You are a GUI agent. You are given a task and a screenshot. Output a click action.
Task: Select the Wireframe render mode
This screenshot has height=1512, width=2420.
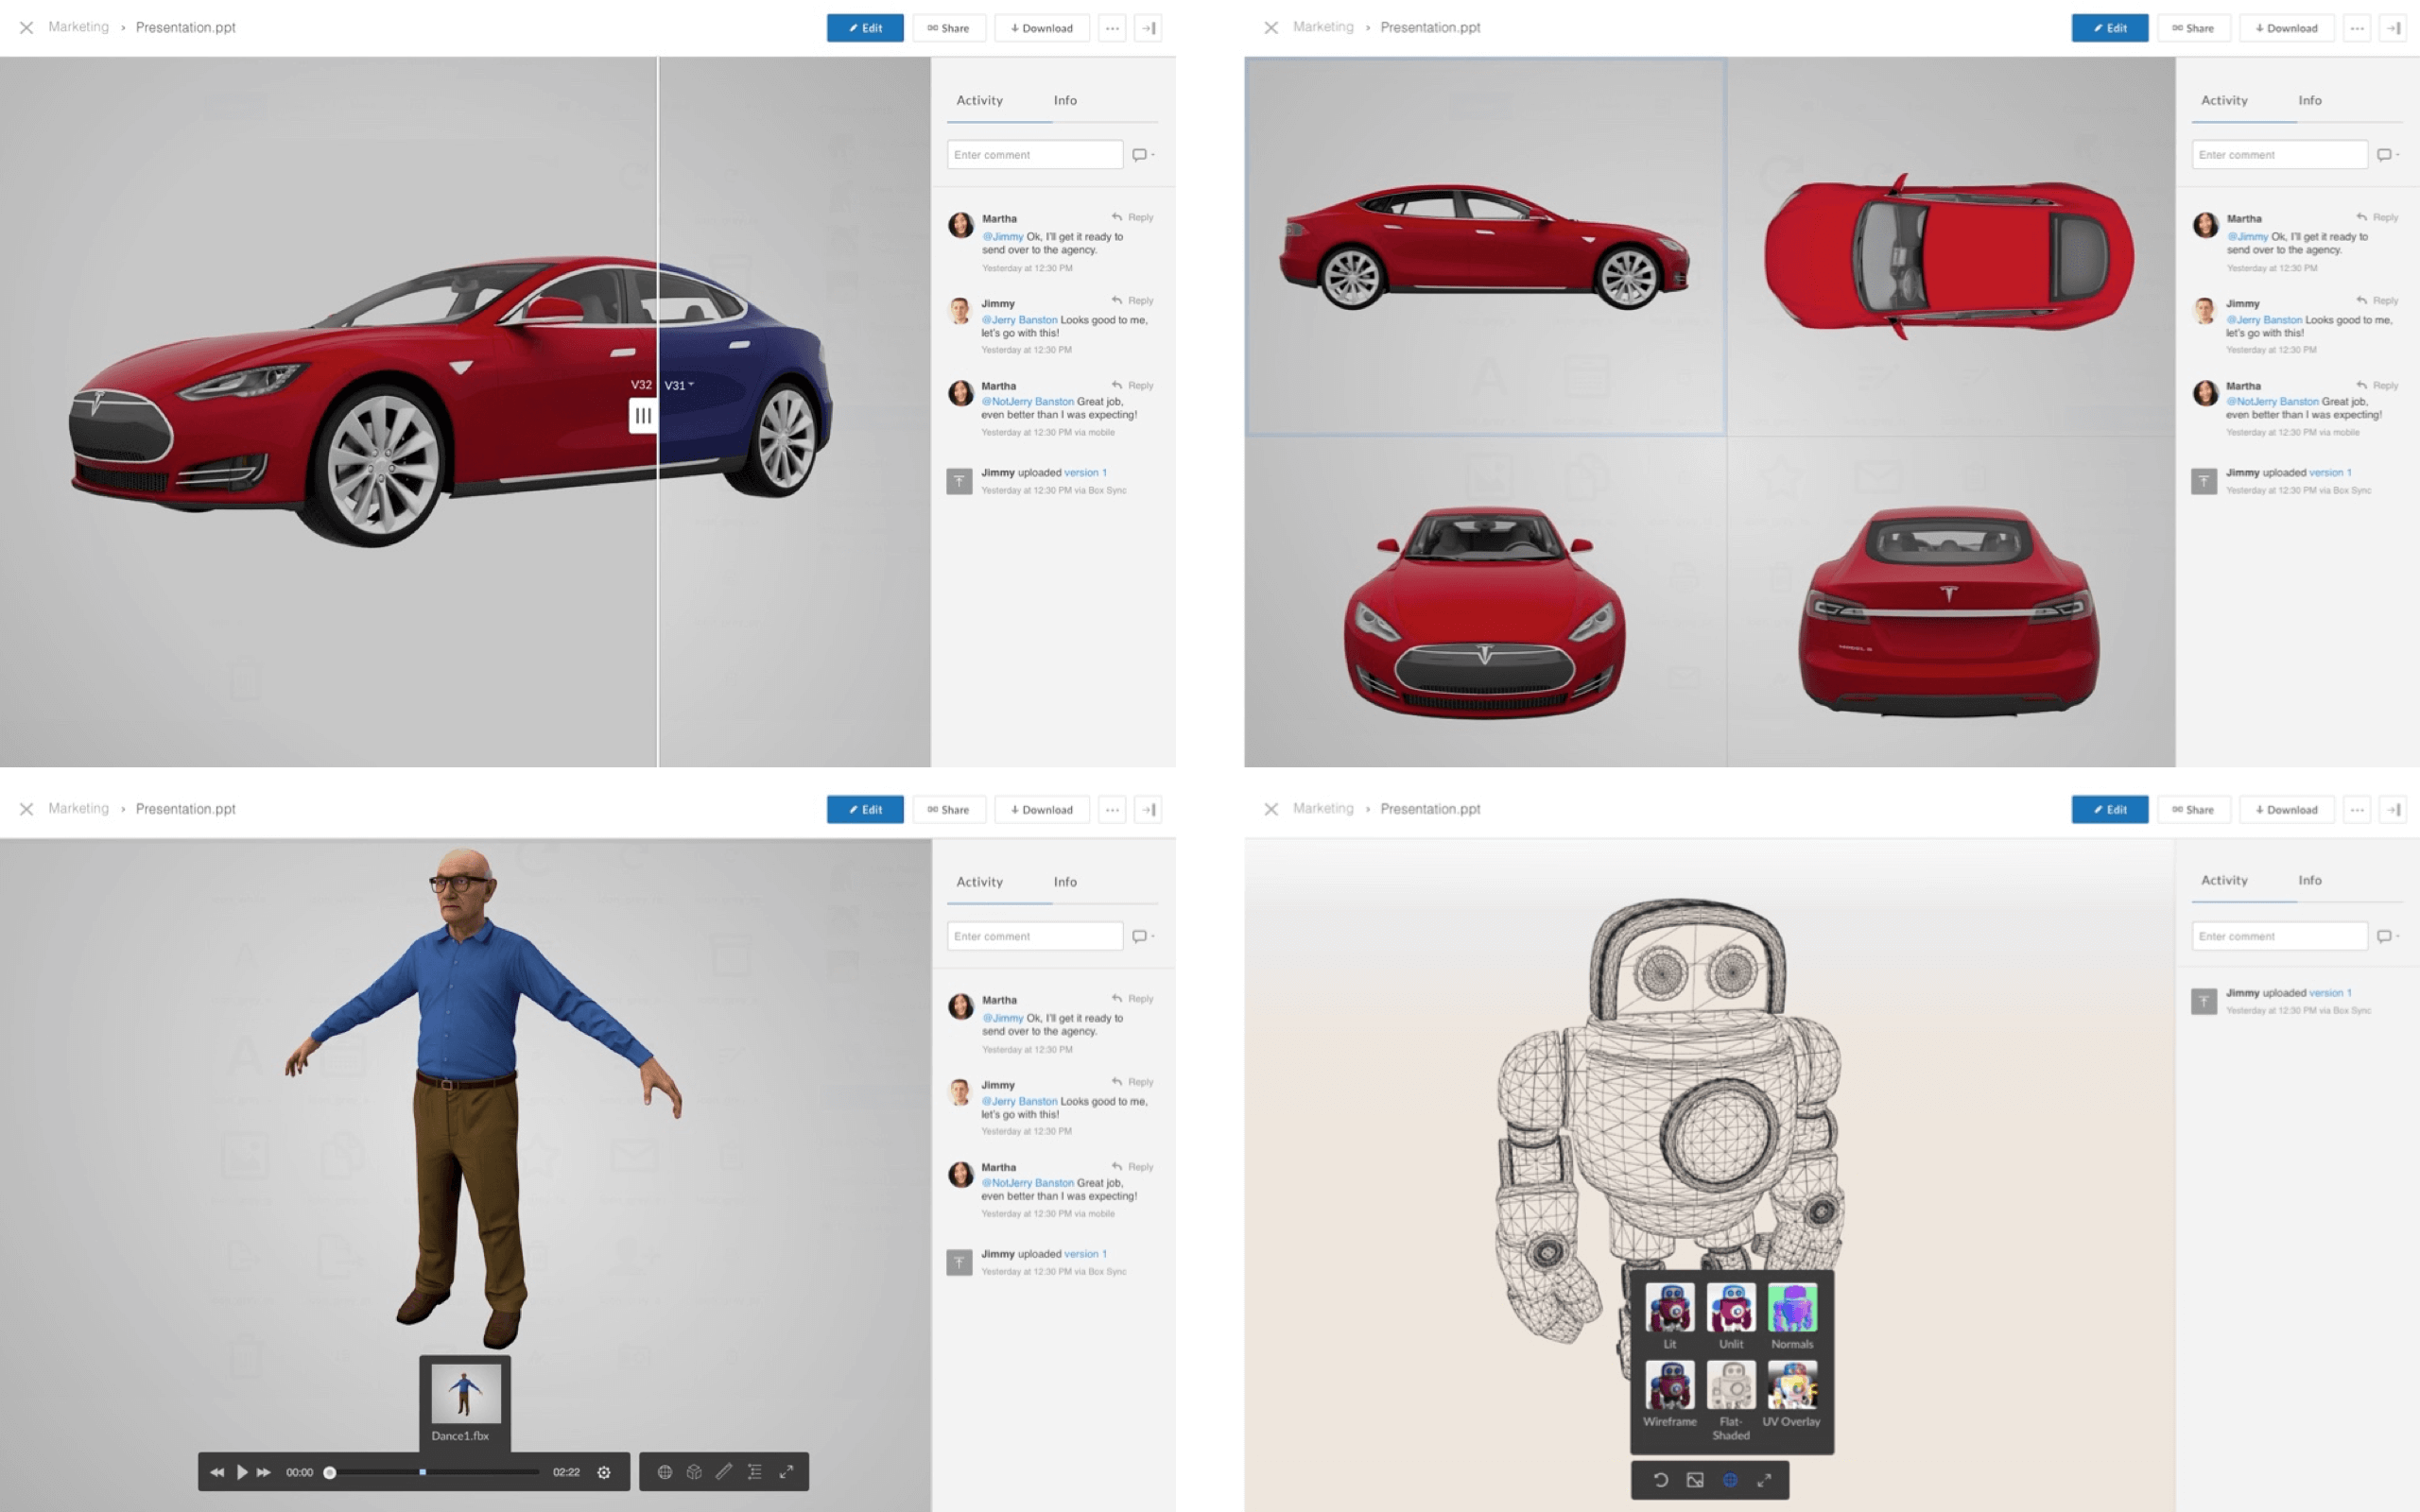pos(1670,1393)
